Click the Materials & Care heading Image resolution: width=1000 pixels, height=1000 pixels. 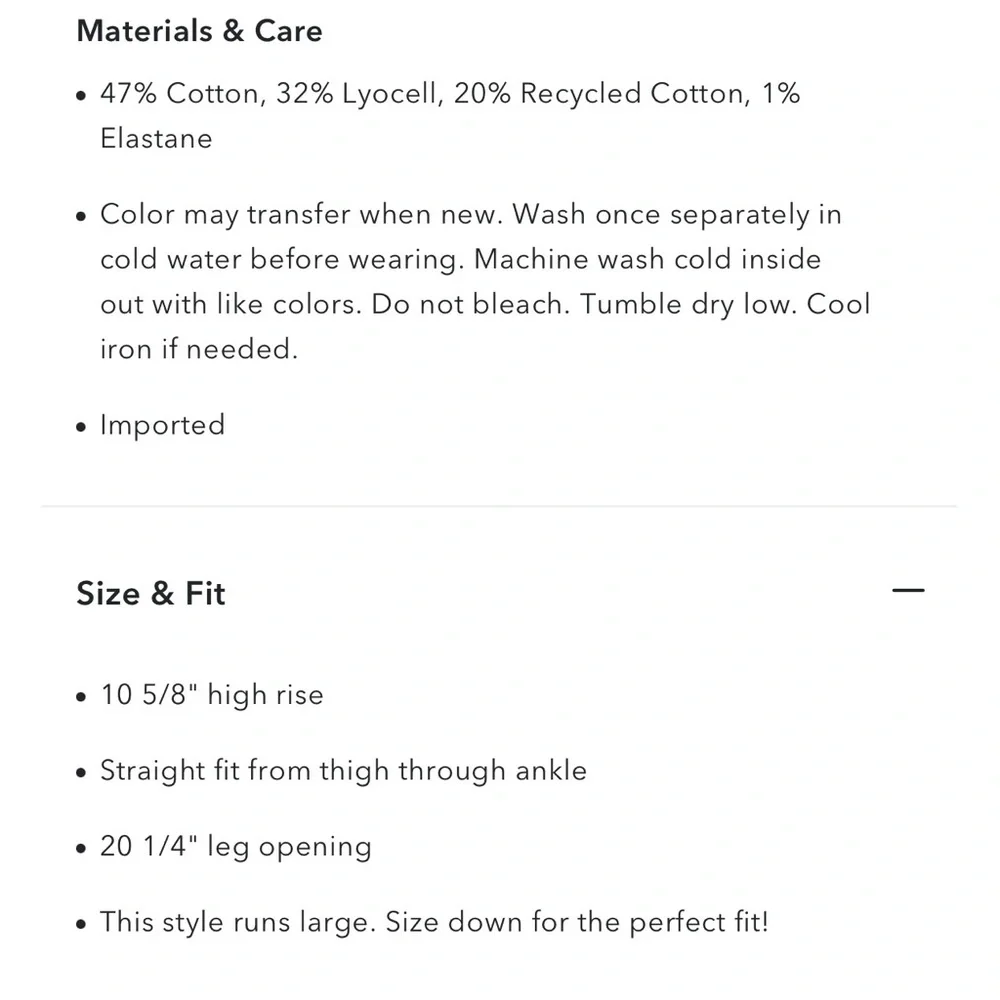[199, 31]
